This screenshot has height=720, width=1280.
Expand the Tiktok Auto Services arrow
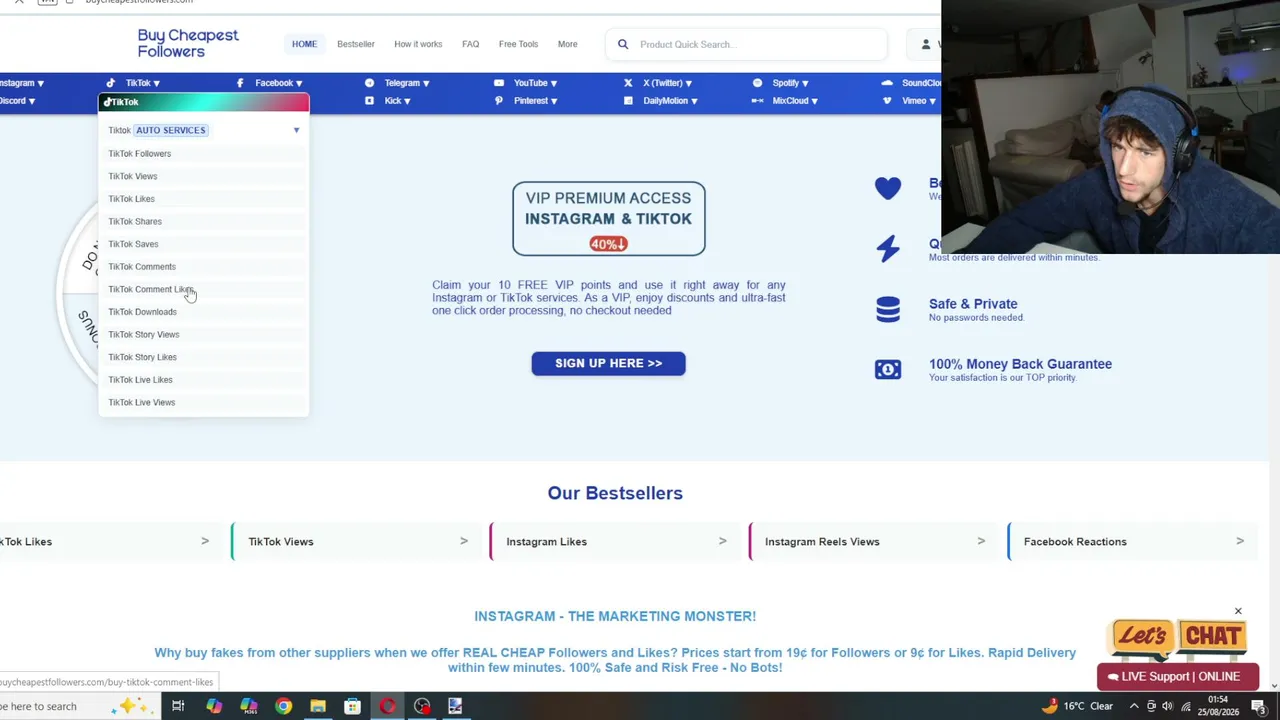tap(296, 130)
